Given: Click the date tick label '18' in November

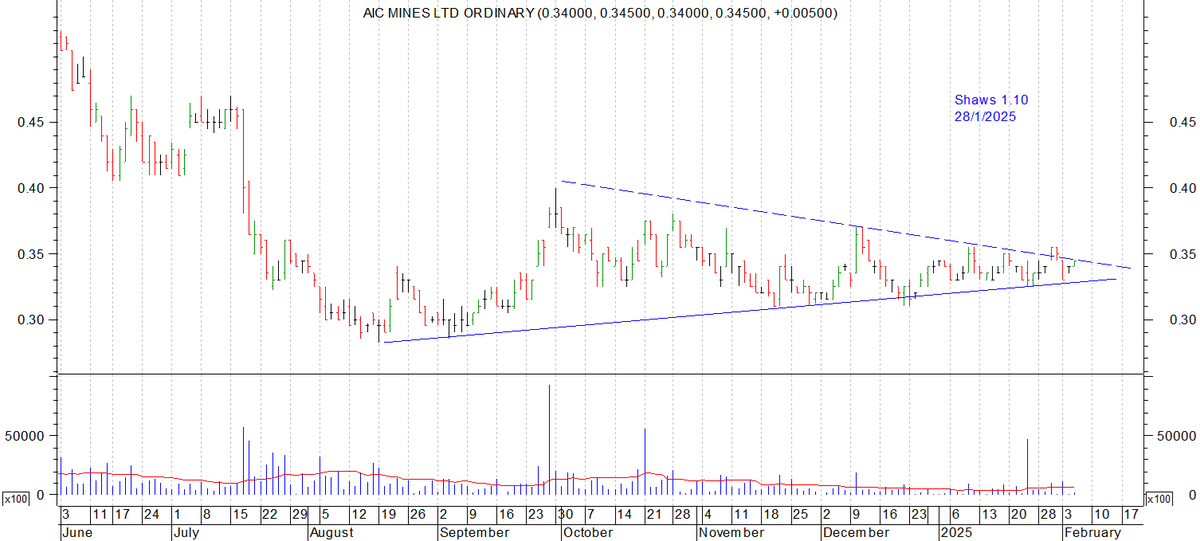Looking at the screenshot, I should tap(770, 515).
